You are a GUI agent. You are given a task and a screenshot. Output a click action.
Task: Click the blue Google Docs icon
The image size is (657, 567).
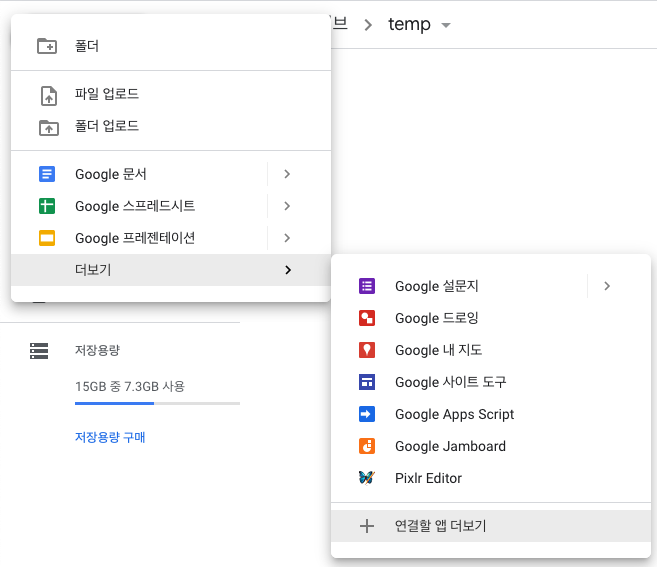47,174
